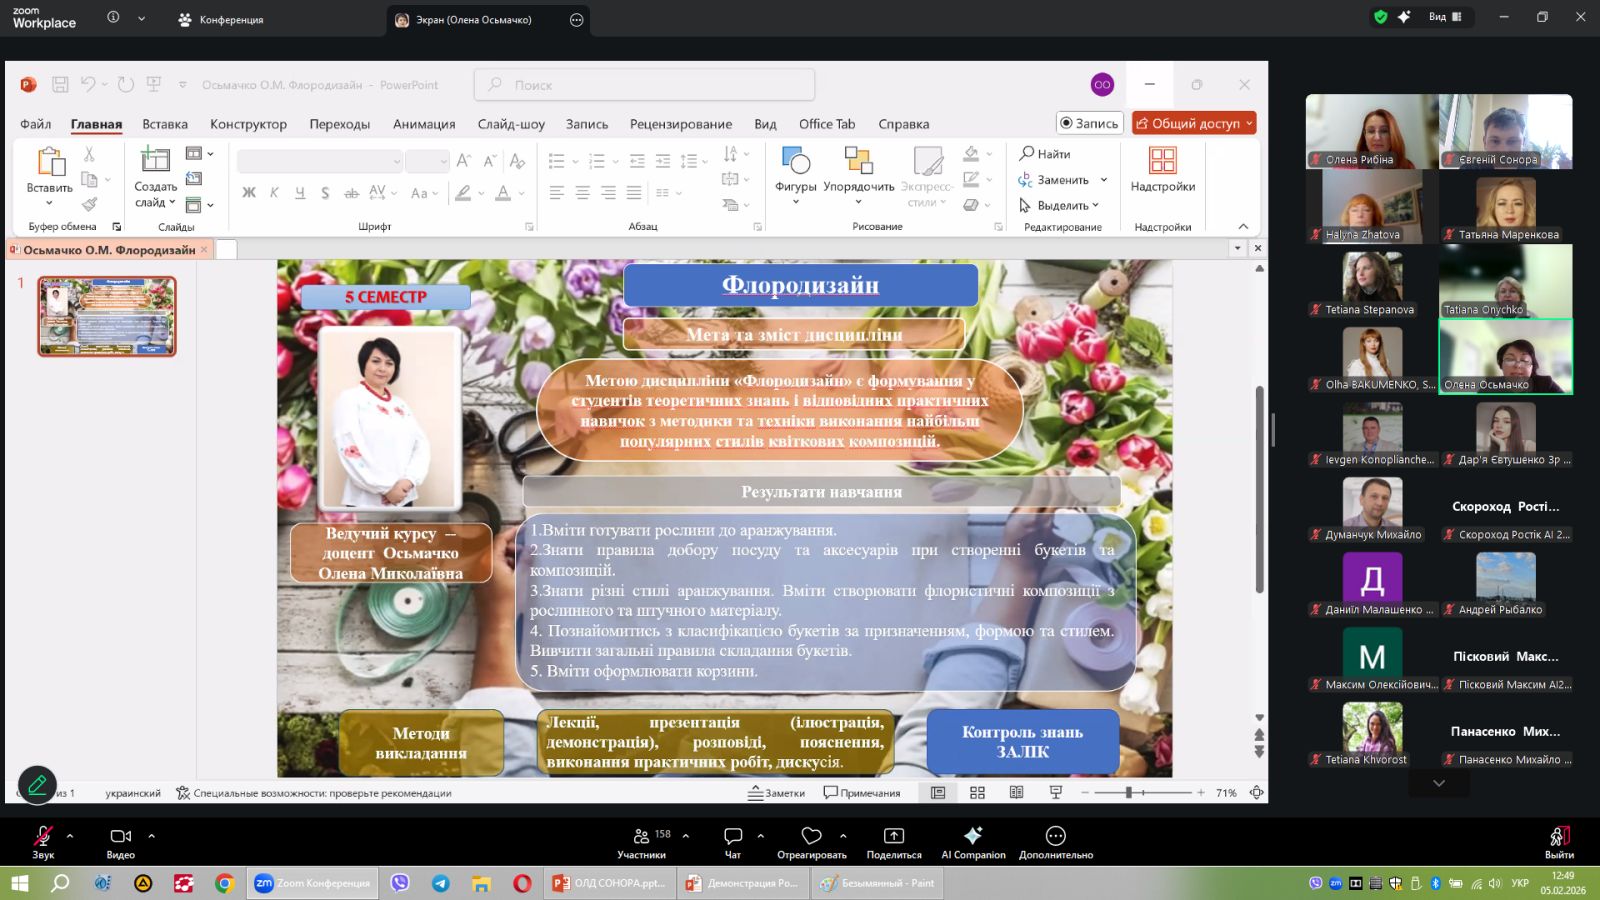Open the Zoom Chat panel

[x=732, y=837]
